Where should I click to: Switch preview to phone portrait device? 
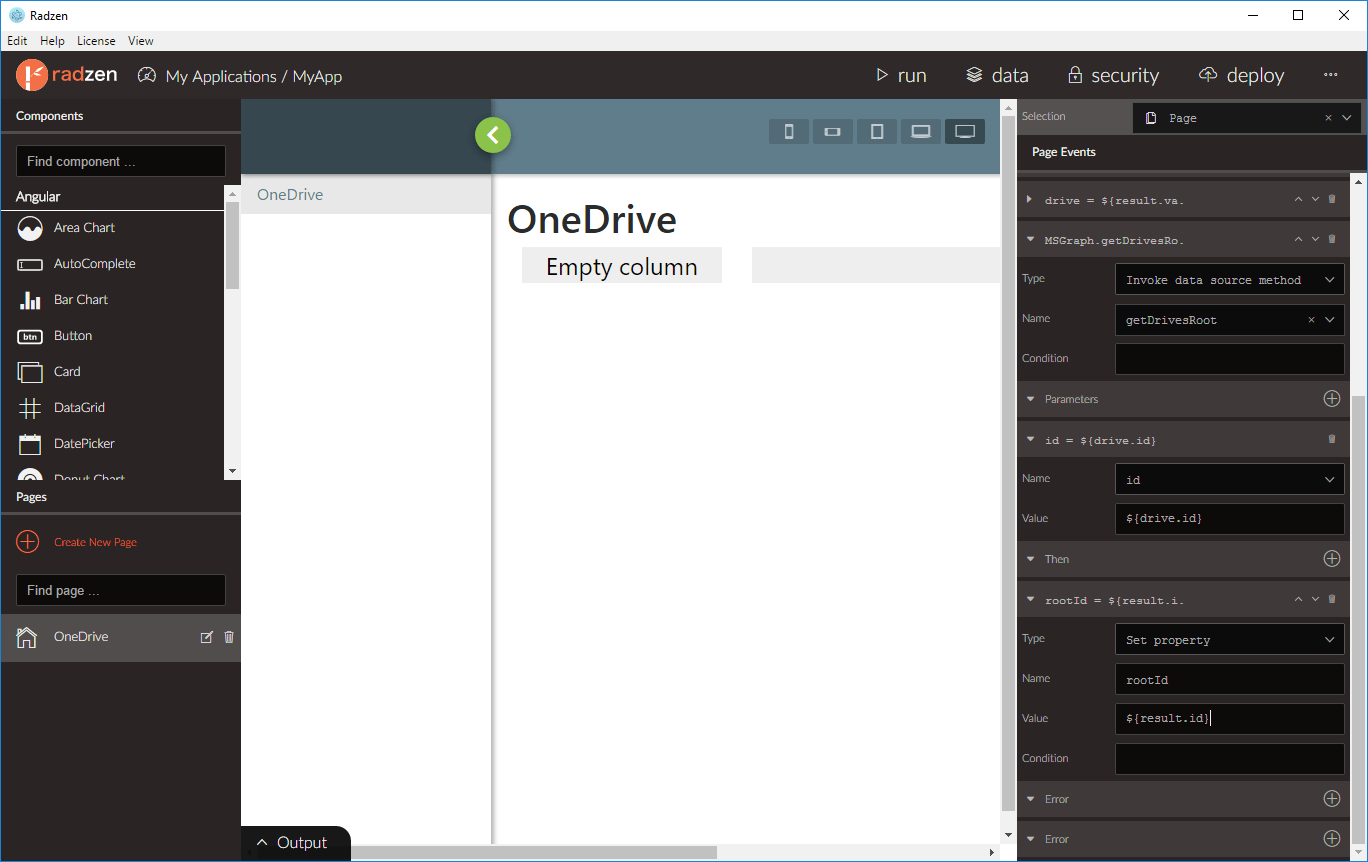tap(789, 132)
